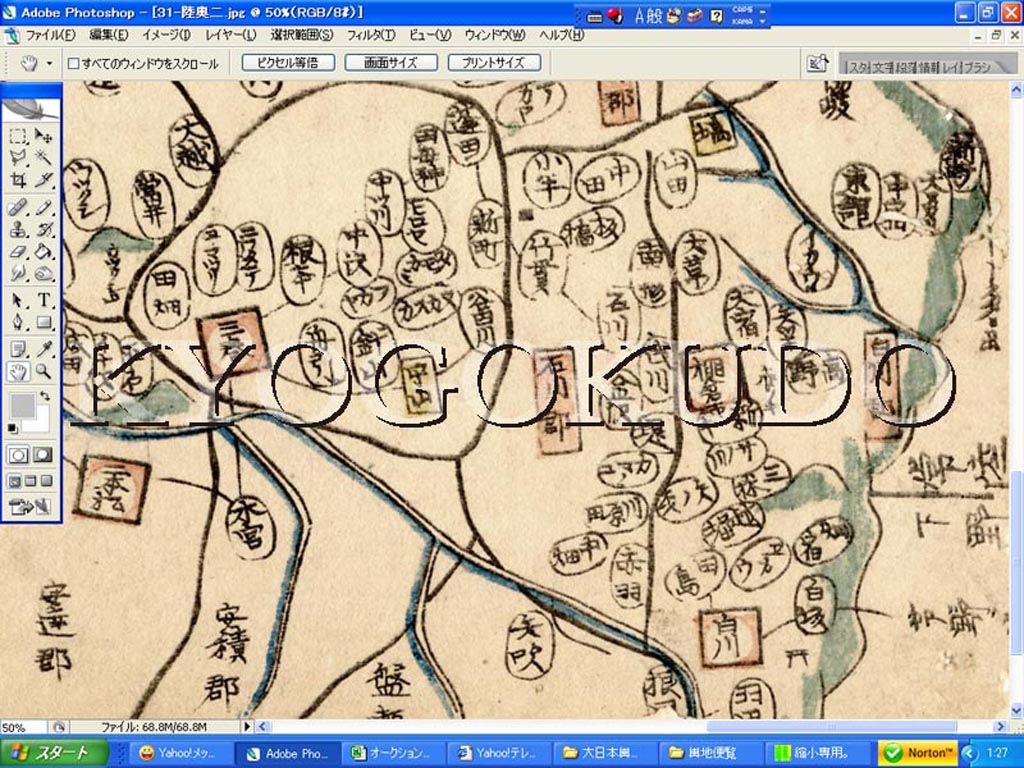Screen dimensions: 1024x768
Task: Select the Pencil tool
Action: tap(43, 208)
